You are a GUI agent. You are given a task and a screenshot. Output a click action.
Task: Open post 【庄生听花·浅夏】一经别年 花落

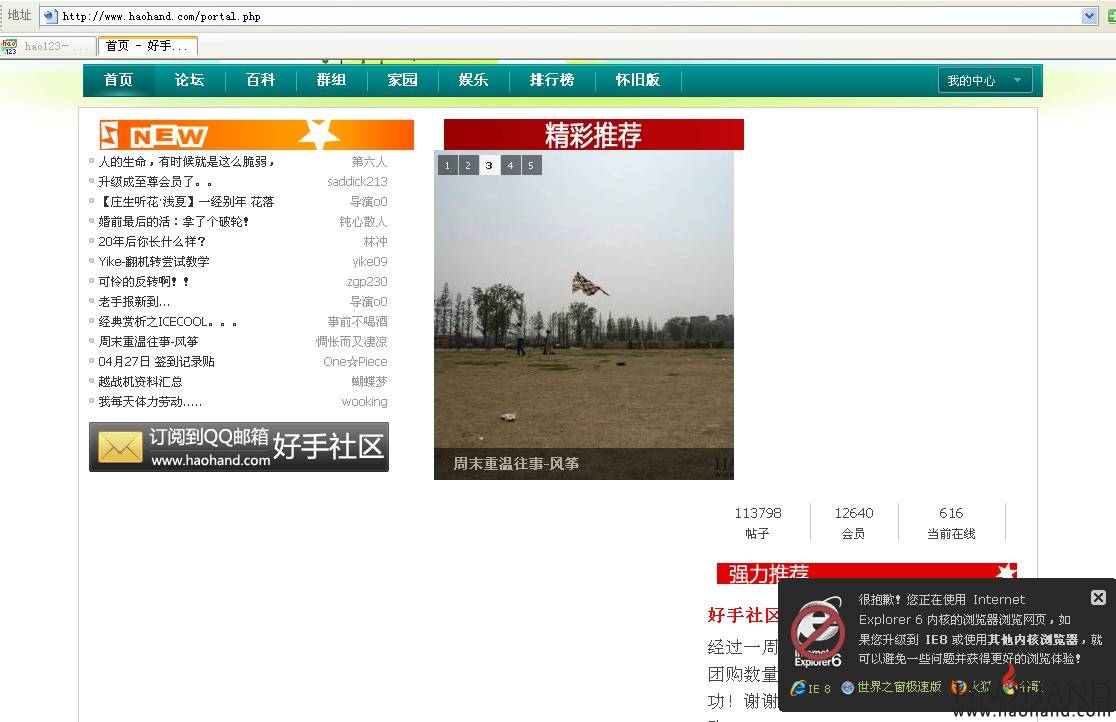[x=186, y=202]
